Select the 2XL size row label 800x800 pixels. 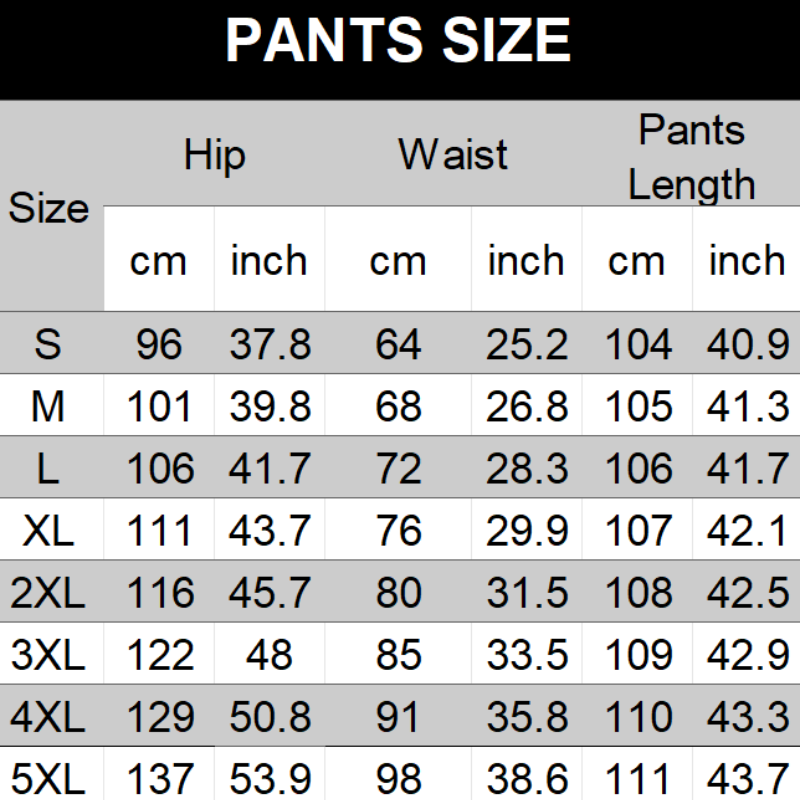(x=48, y=593)
